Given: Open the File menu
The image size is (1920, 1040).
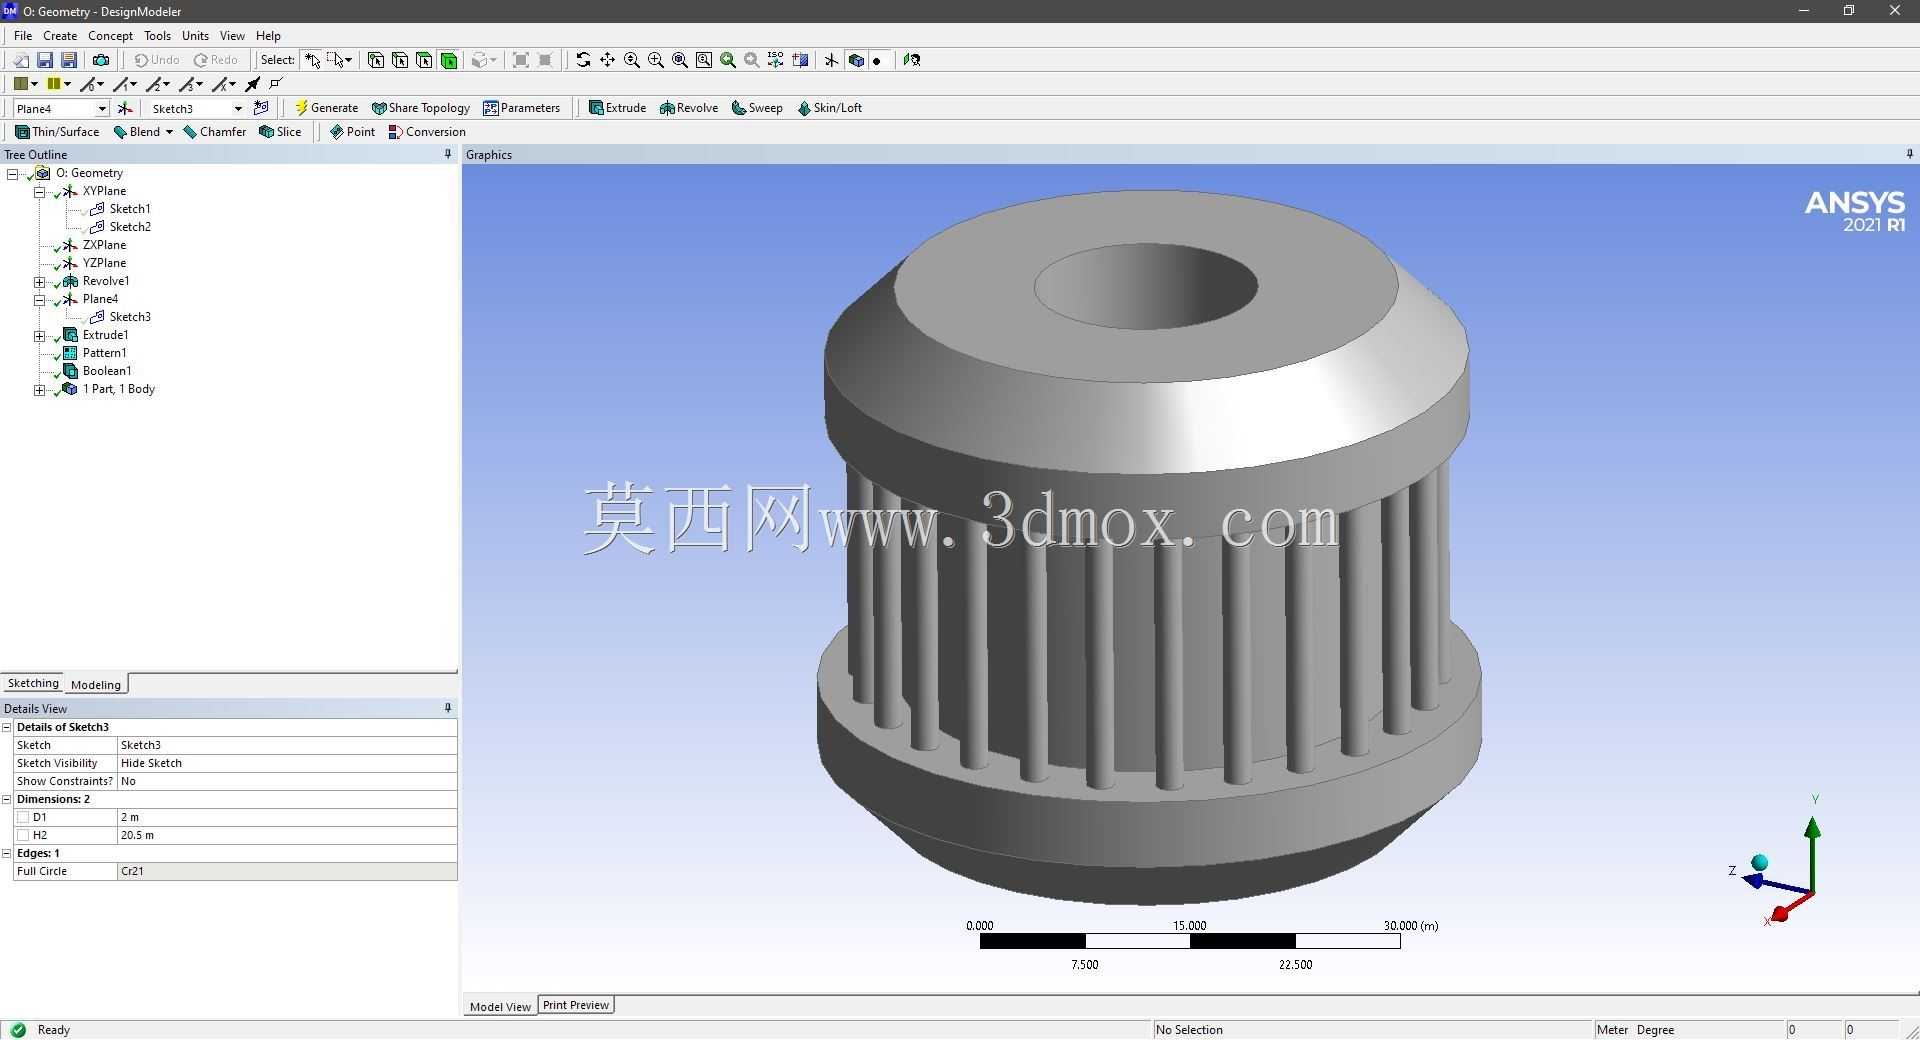Looking at the screenshot, I should point(23,35).
